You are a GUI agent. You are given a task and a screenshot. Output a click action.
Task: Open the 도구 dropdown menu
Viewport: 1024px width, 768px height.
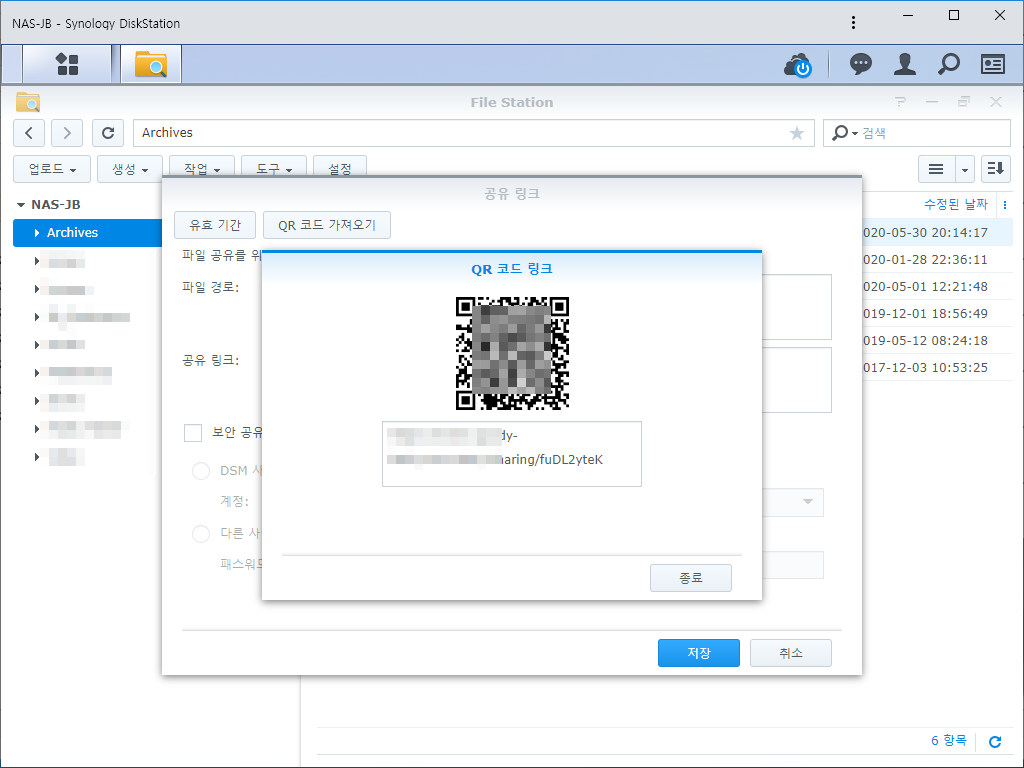[273, 168]
